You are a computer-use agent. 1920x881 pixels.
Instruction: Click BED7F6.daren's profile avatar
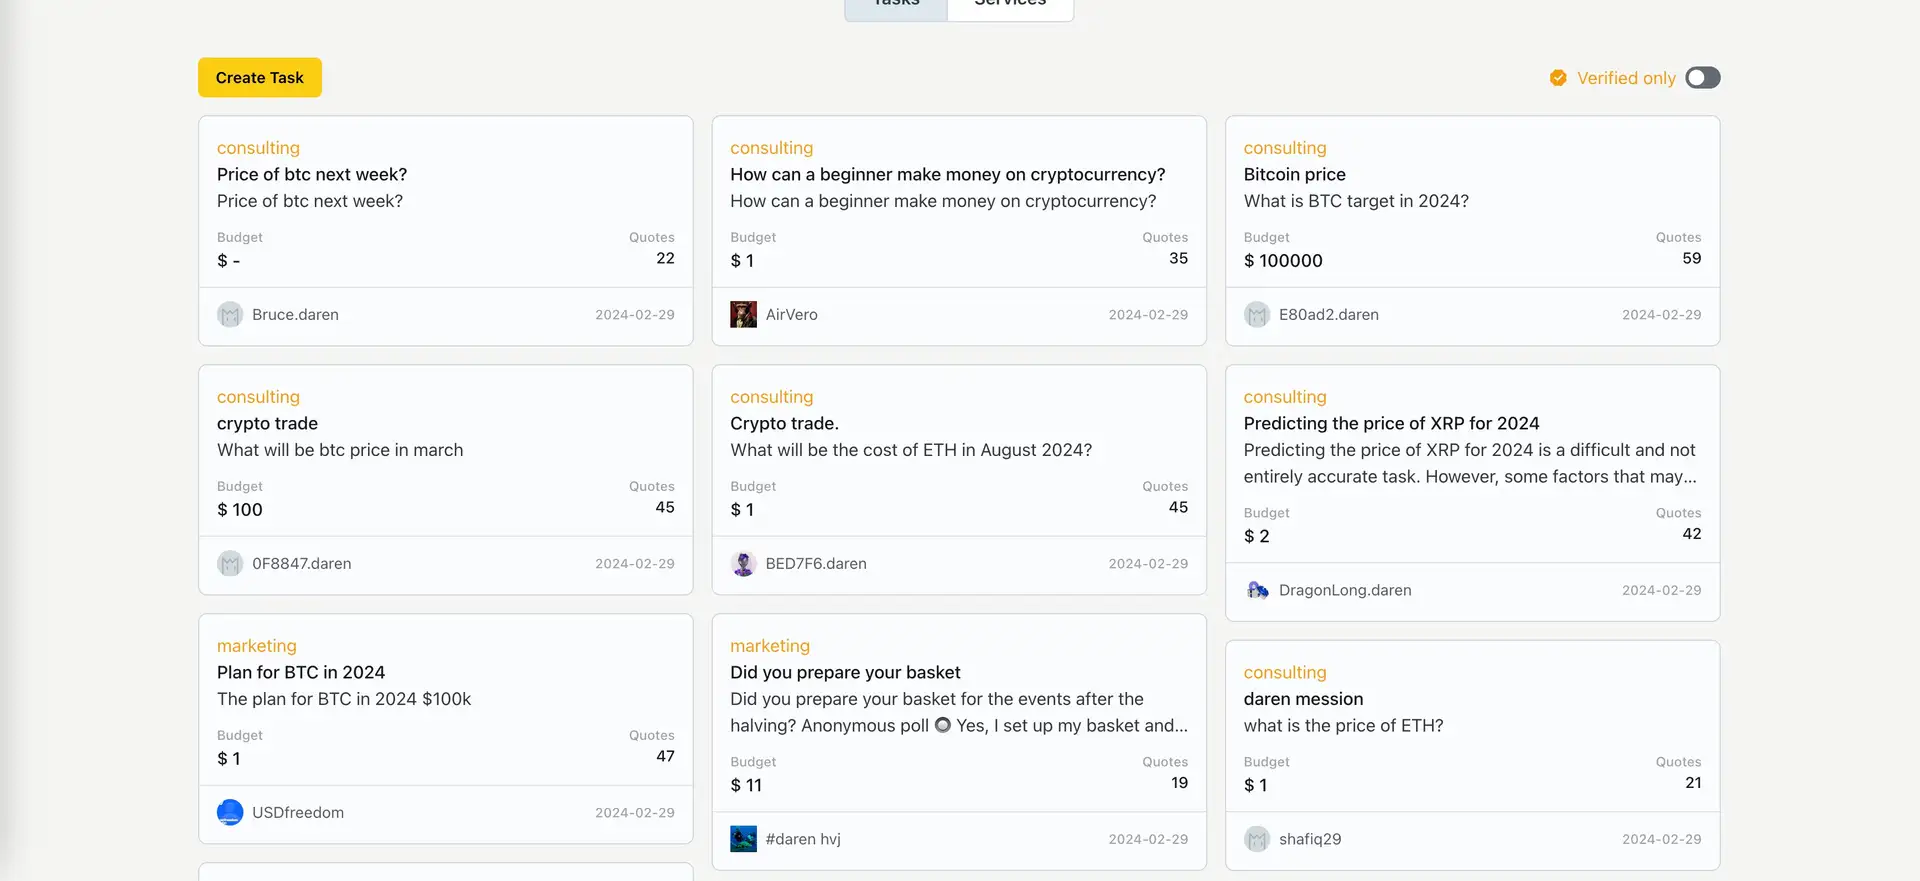tap(743, 564)
